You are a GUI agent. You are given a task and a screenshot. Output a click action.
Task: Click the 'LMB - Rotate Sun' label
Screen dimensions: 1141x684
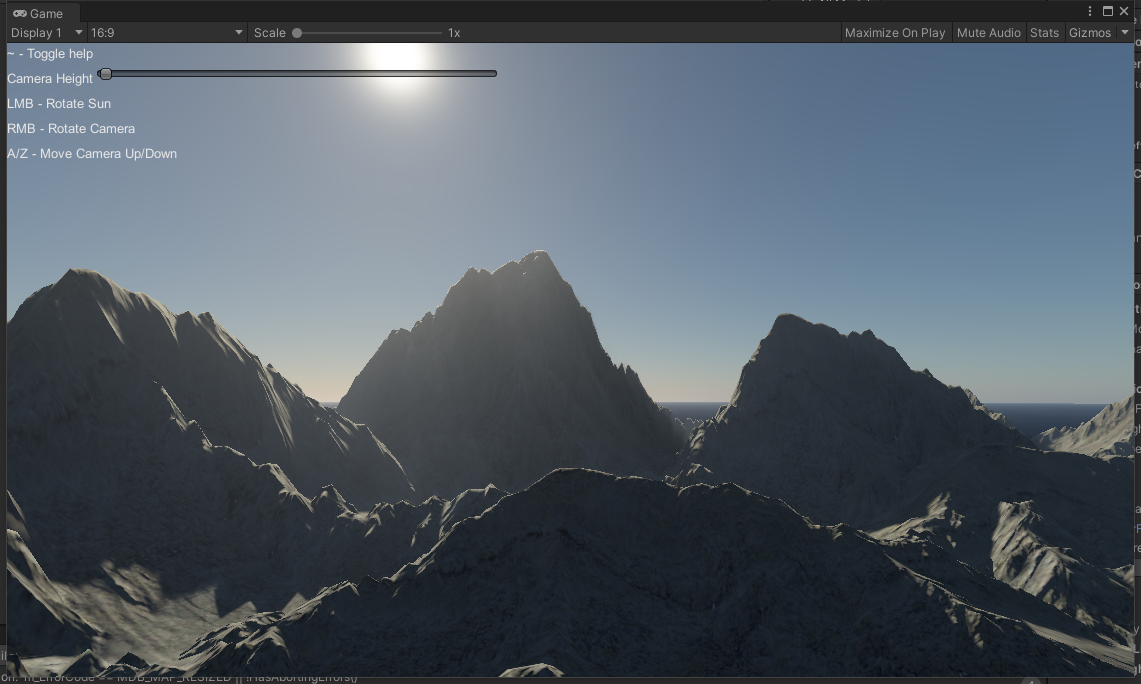point(59,103)
